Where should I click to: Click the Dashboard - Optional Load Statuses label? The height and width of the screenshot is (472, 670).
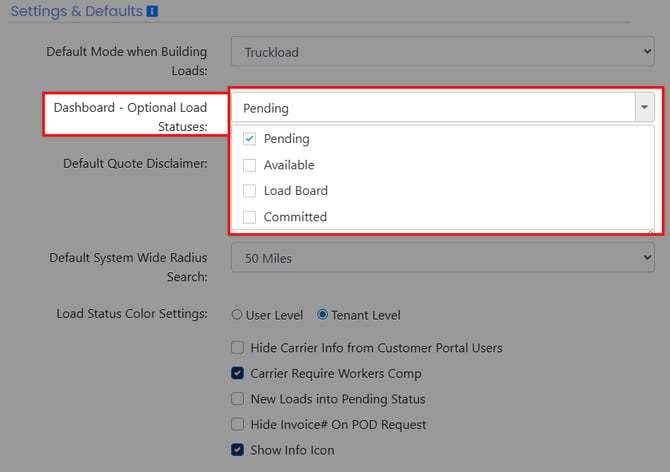click(130, 117)
